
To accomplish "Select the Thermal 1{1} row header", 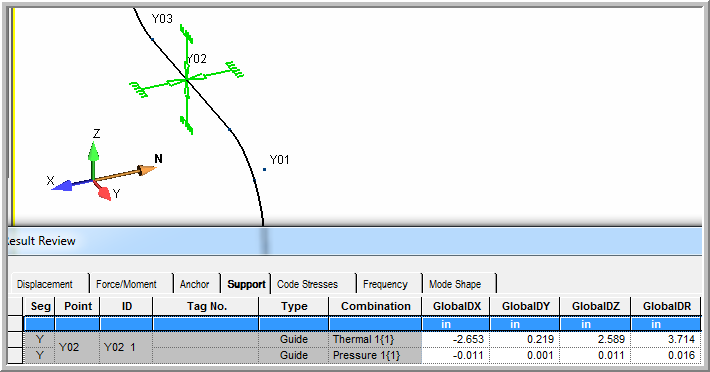I will point(15,339).
